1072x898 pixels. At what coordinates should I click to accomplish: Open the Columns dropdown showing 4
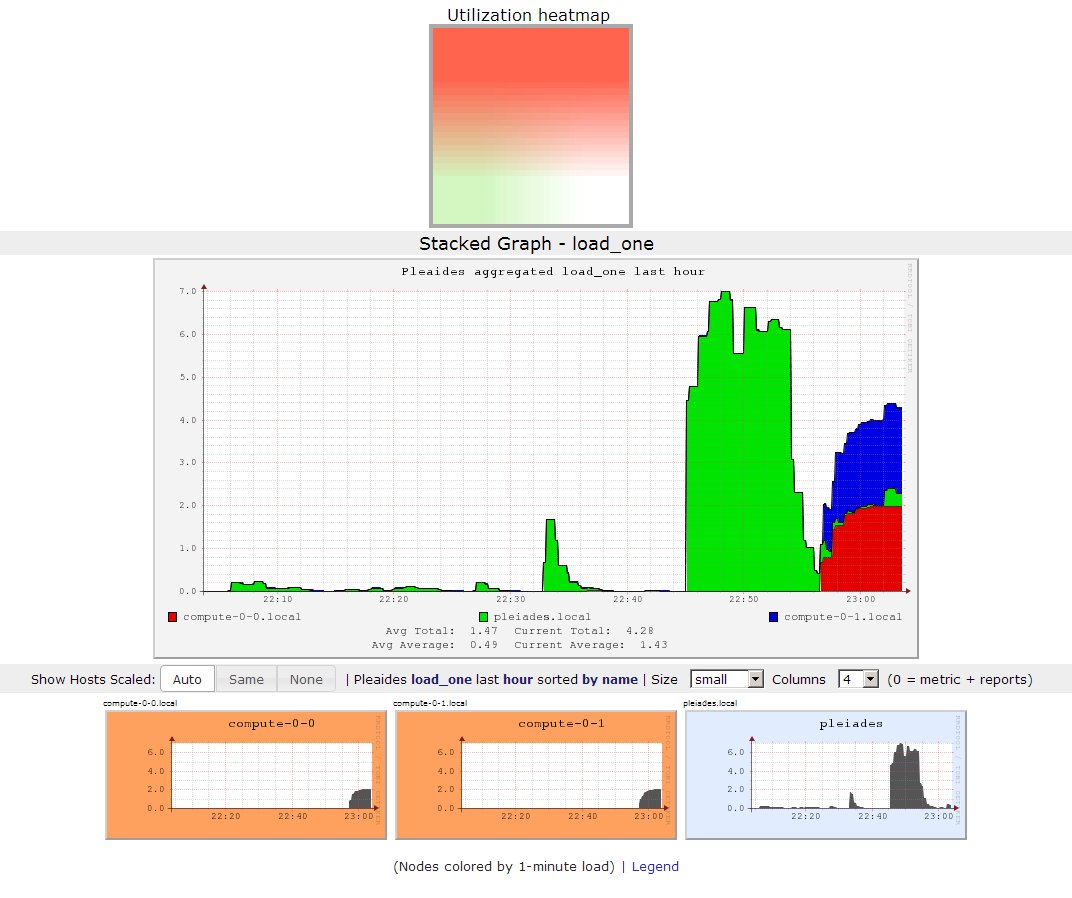pos(858,679)
